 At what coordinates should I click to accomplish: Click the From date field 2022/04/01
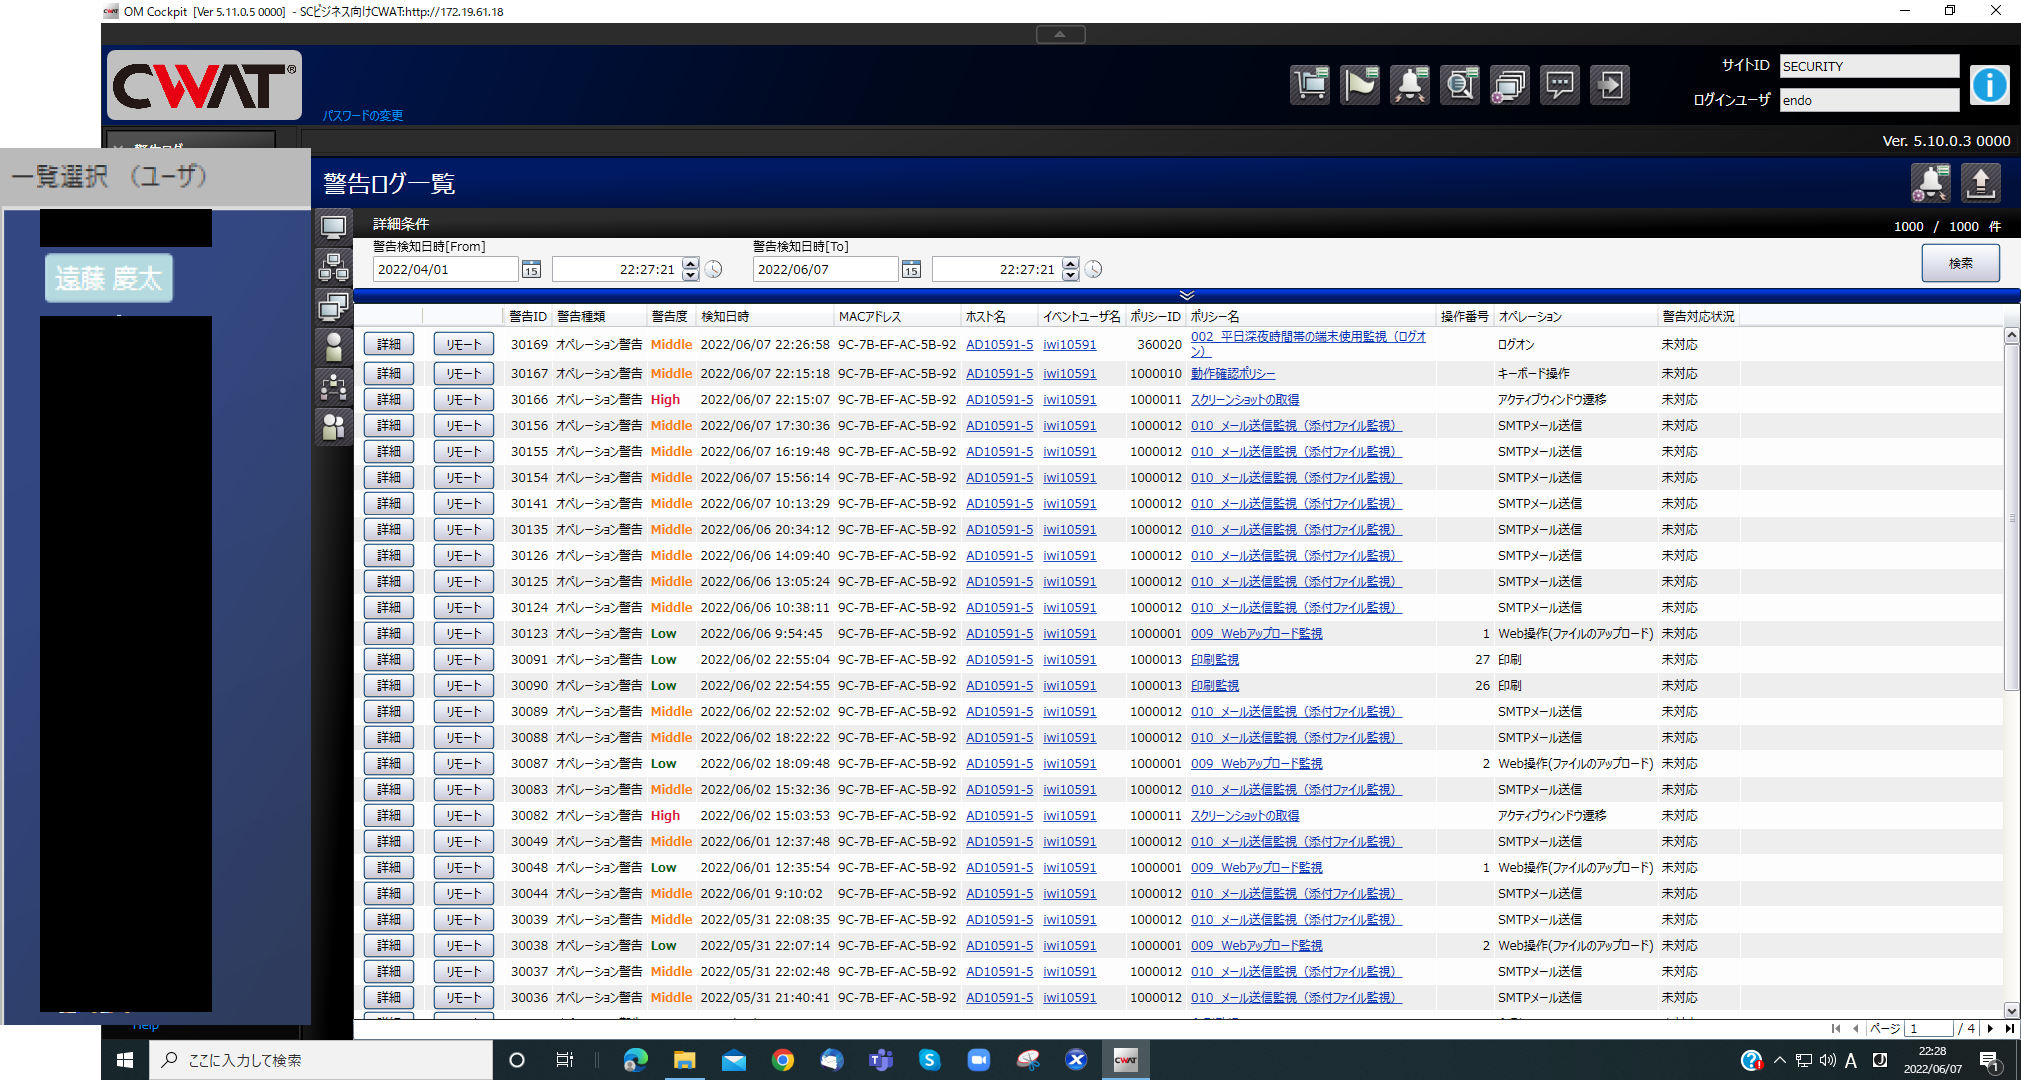tap(444, 269)
